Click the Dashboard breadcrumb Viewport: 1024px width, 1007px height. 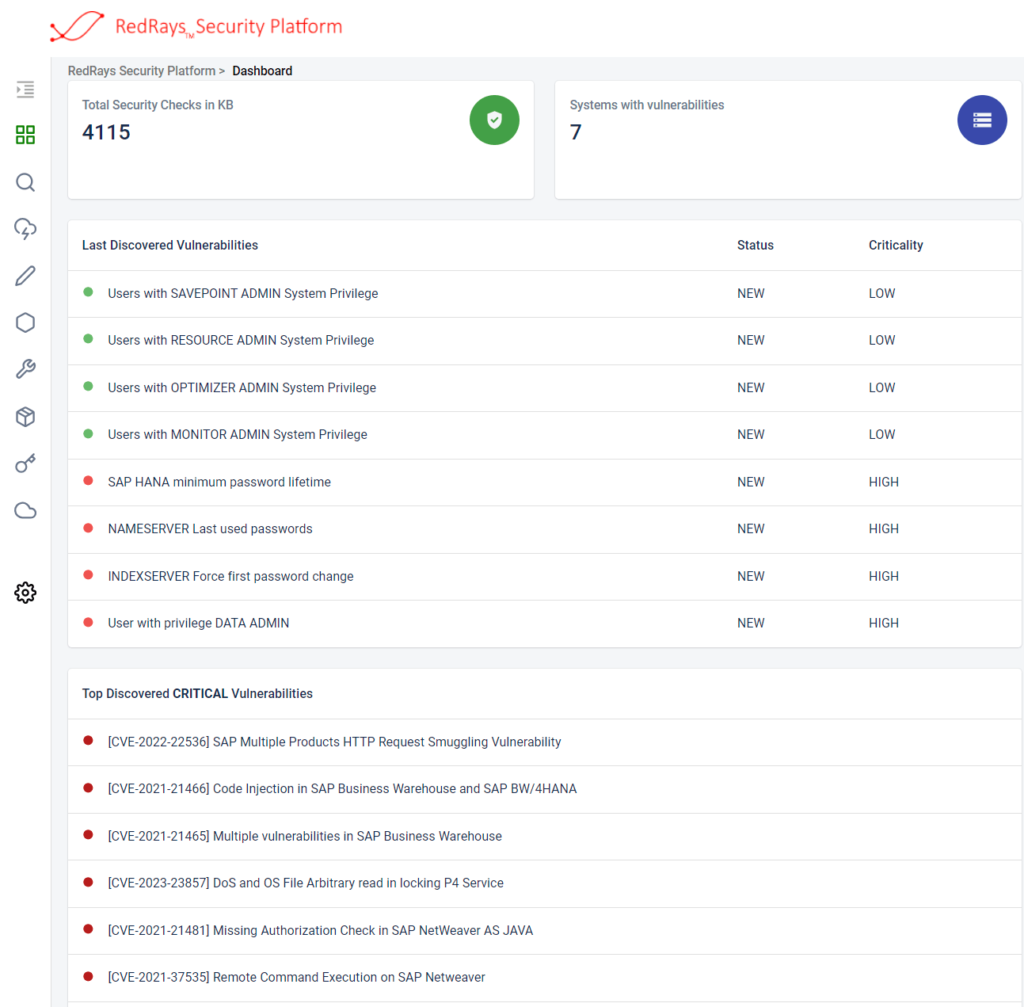click(263, 71)
